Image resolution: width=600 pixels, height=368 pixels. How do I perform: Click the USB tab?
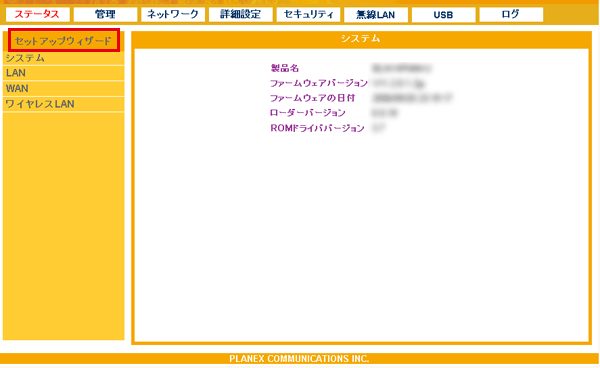[443, 15]
